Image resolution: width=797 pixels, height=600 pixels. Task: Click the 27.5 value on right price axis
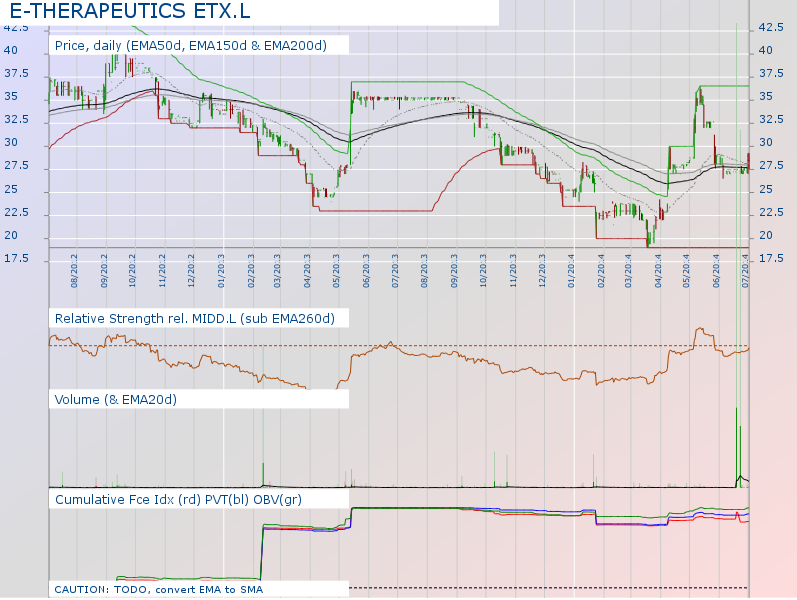[771, 166]
